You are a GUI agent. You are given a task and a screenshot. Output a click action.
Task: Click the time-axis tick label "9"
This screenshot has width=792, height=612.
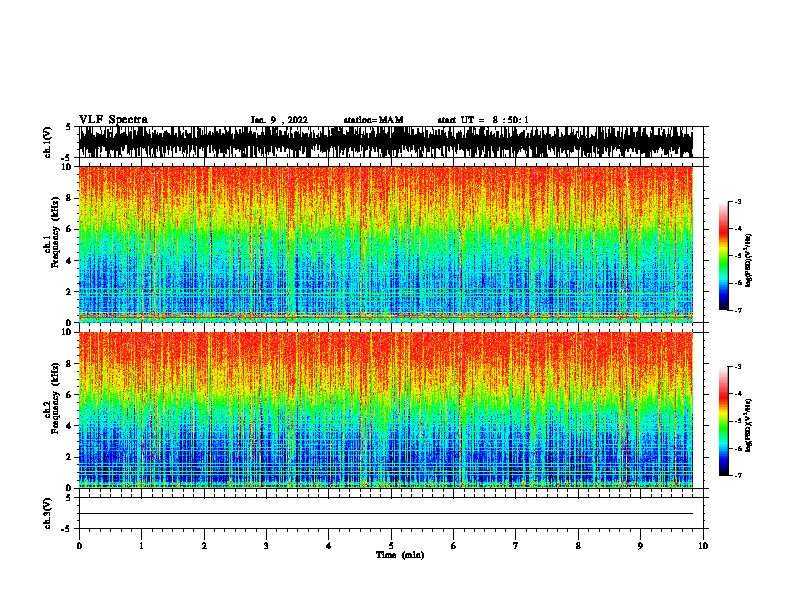pyautogui.click(x=640, y=546)
